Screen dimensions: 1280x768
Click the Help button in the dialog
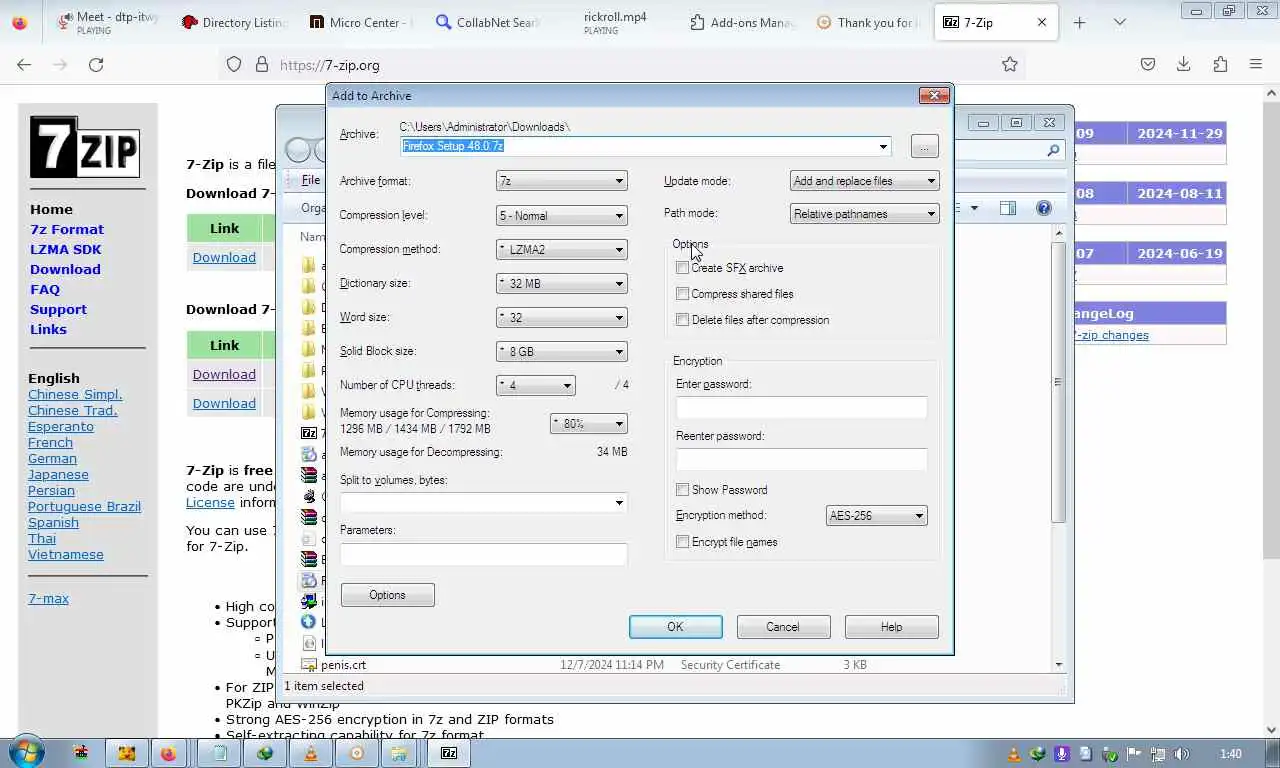click(x=891, y=627)
